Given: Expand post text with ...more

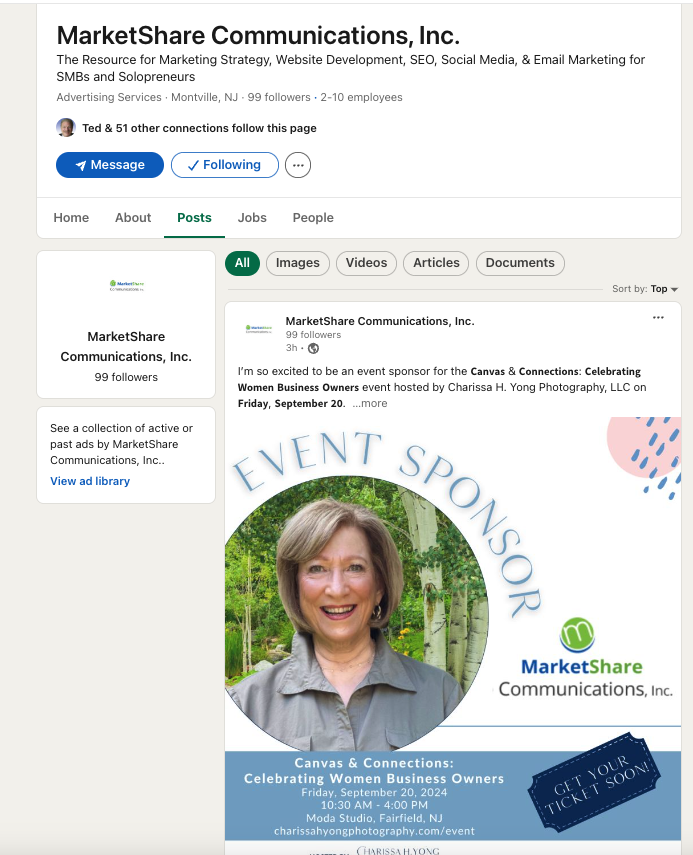Looking at the screenshot, I should point(370,404).
